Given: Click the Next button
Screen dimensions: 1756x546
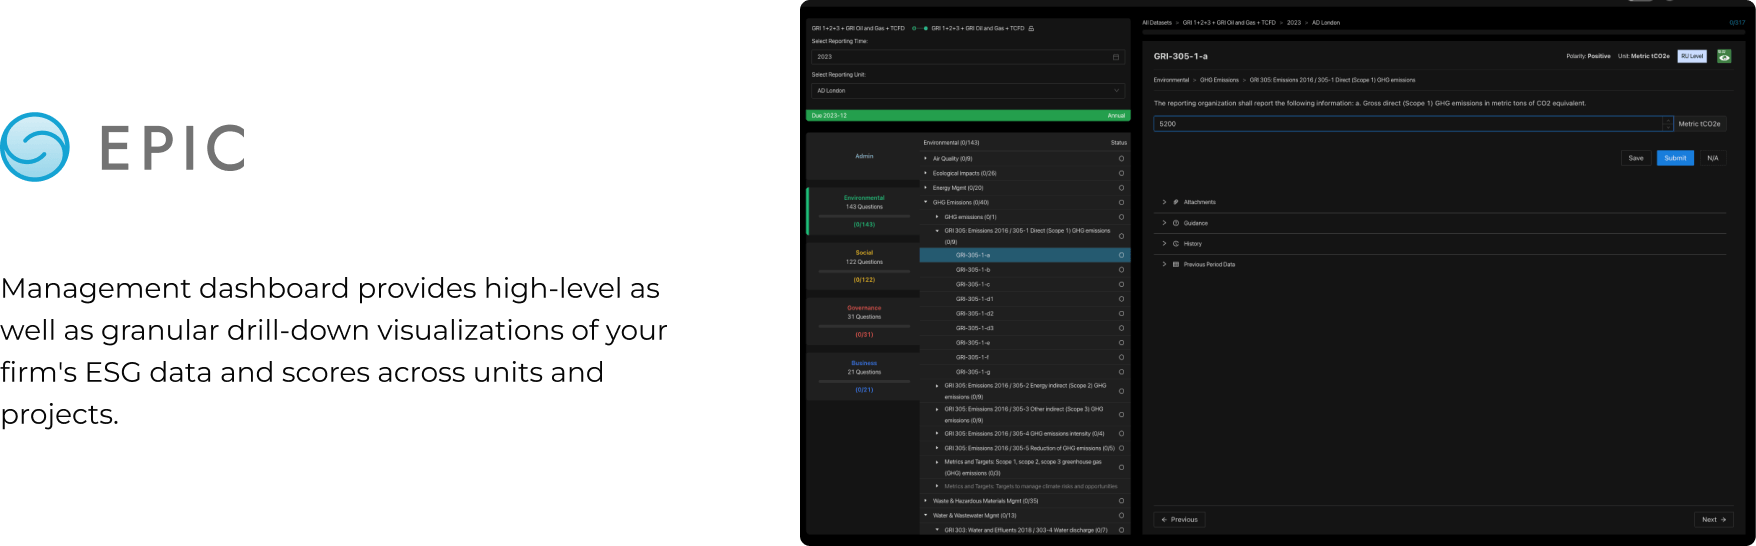Looking at the screenshot, I should coord(1713,519).
